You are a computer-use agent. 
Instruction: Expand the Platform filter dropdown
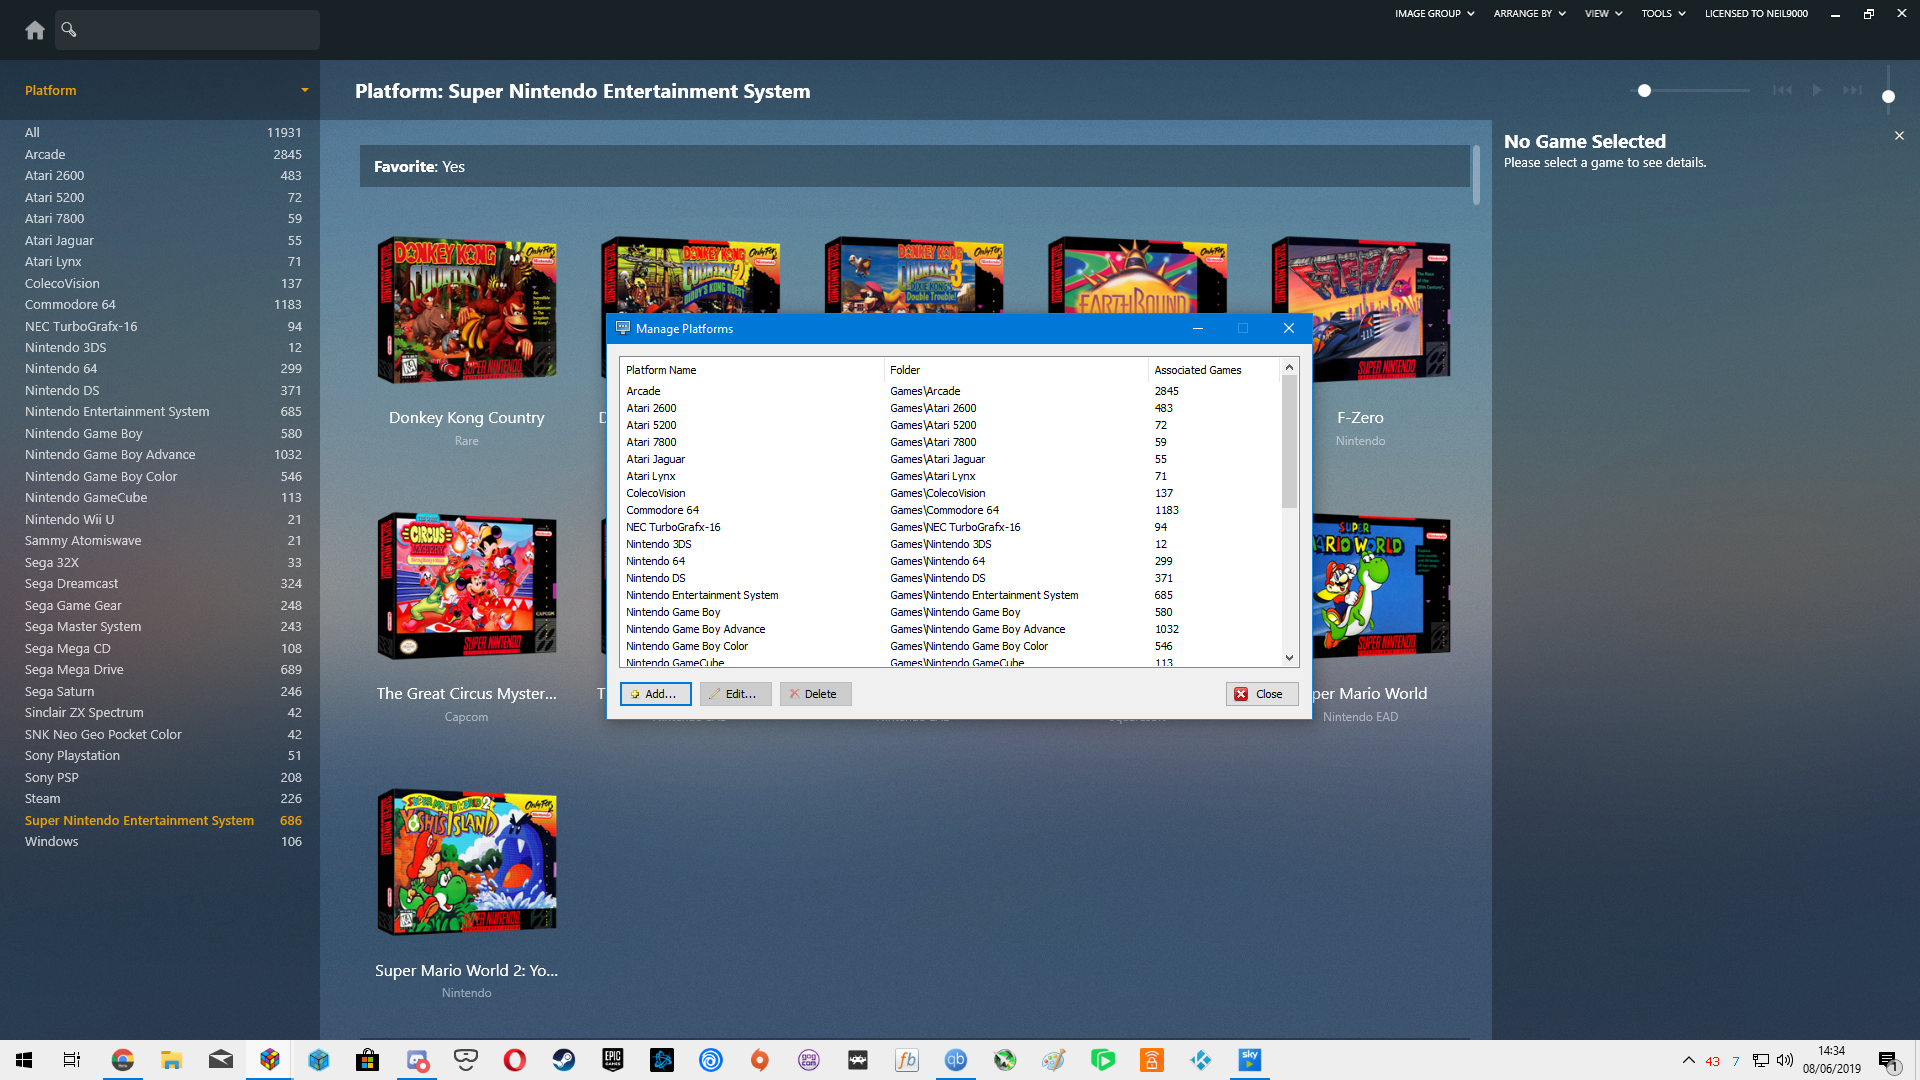(305, 90)
